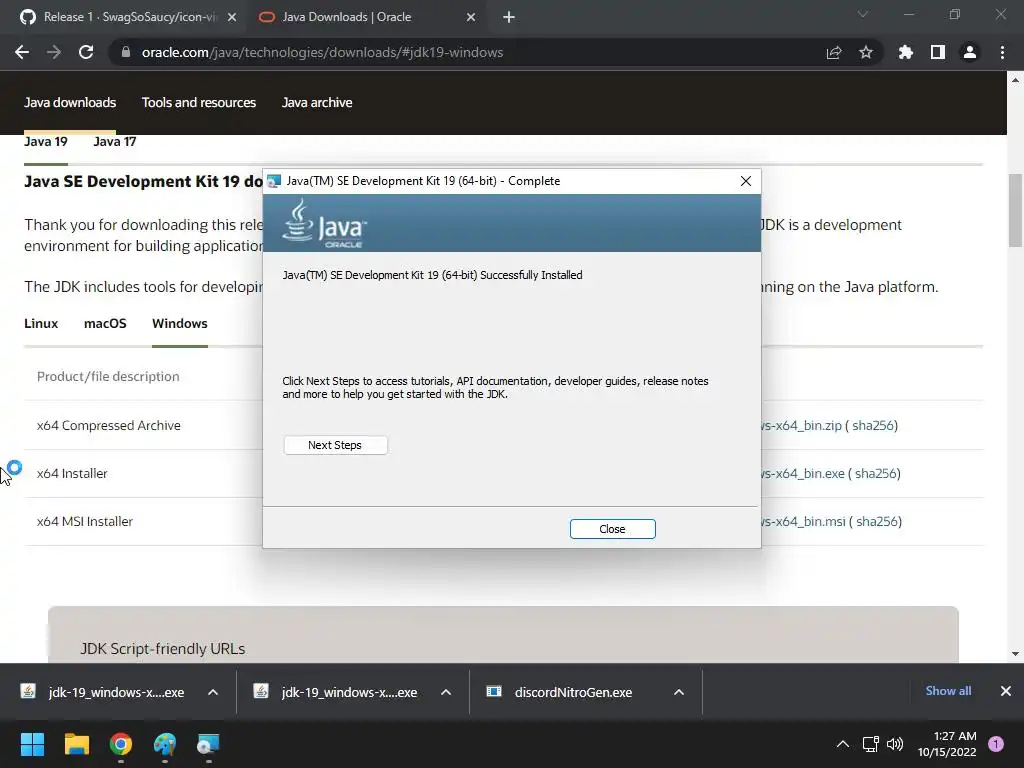Click the x64 MSI Installer row label
The width and height of the screenshot is (1024, 768).
[x=85, y=521]
